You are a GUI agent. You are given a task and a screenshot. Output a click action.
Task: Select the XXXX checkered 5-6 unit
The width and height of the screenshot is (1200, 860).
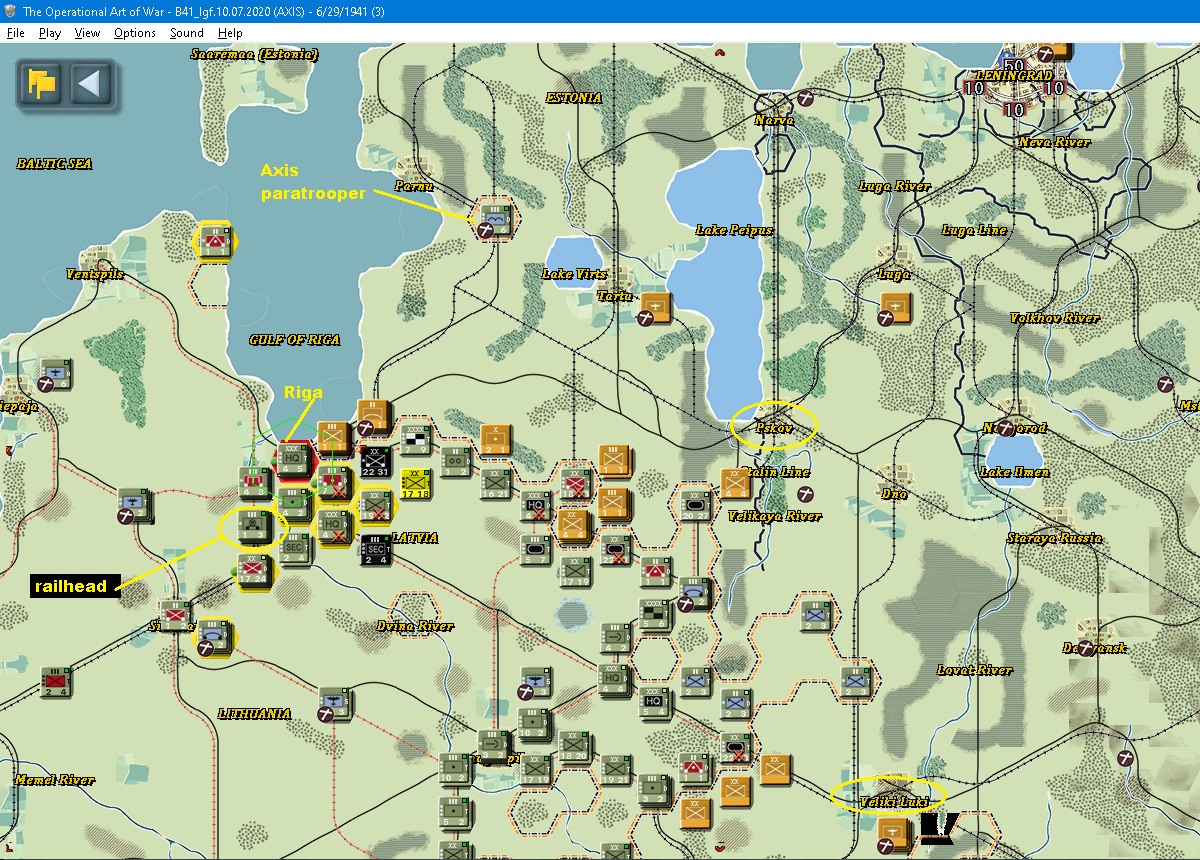pyautogui.click(x=655, y=614)
